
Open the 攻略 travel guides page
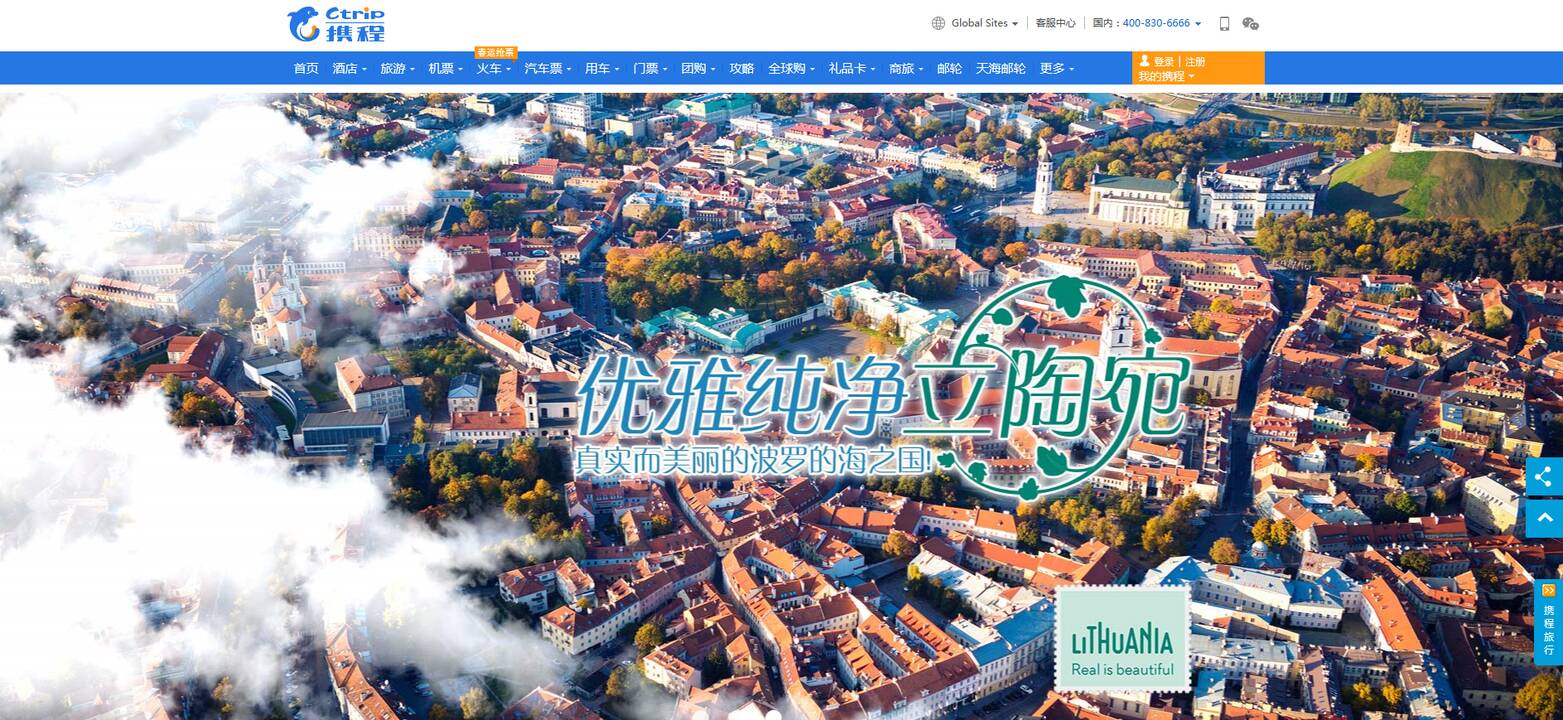[x=742, y=68]
